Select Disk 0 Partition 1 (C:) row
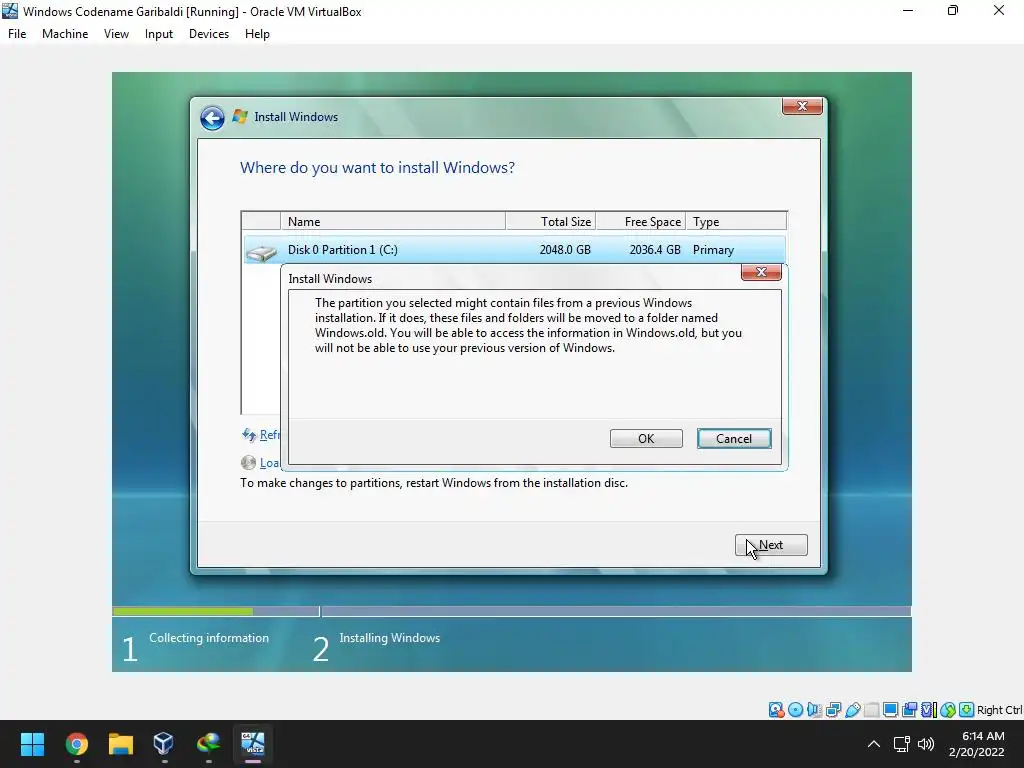The image size is (1024, 768). point(514,250)
